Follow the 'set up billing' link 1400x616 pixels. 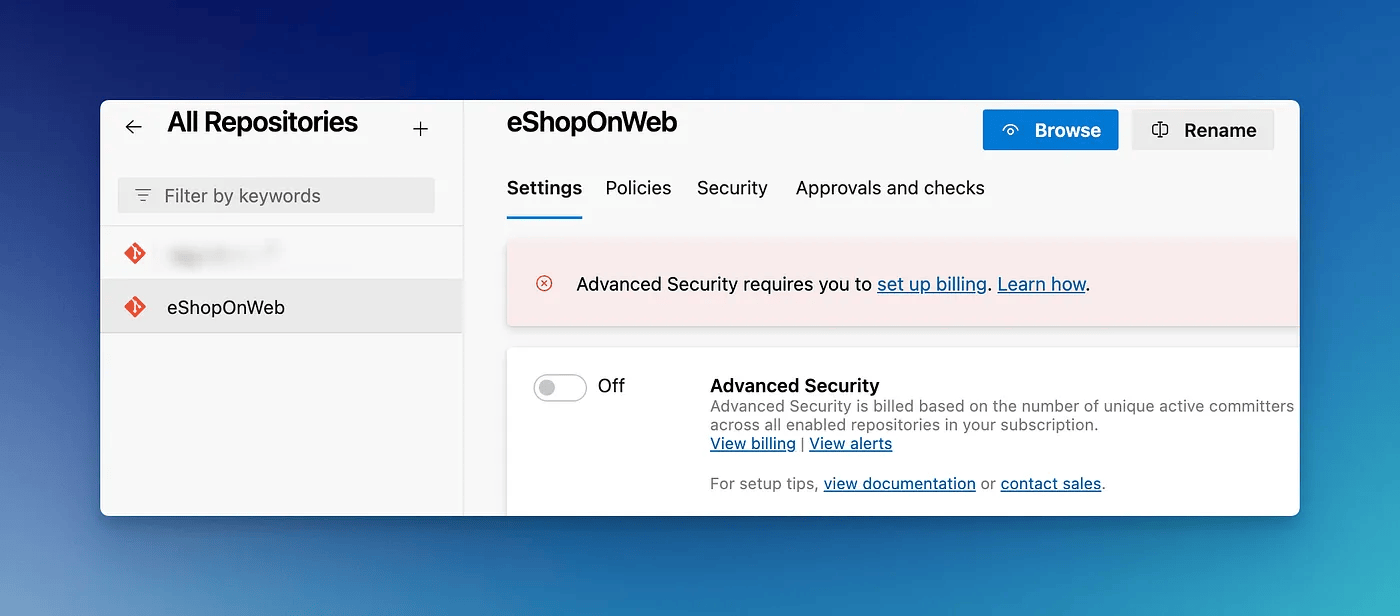[931, 284]
